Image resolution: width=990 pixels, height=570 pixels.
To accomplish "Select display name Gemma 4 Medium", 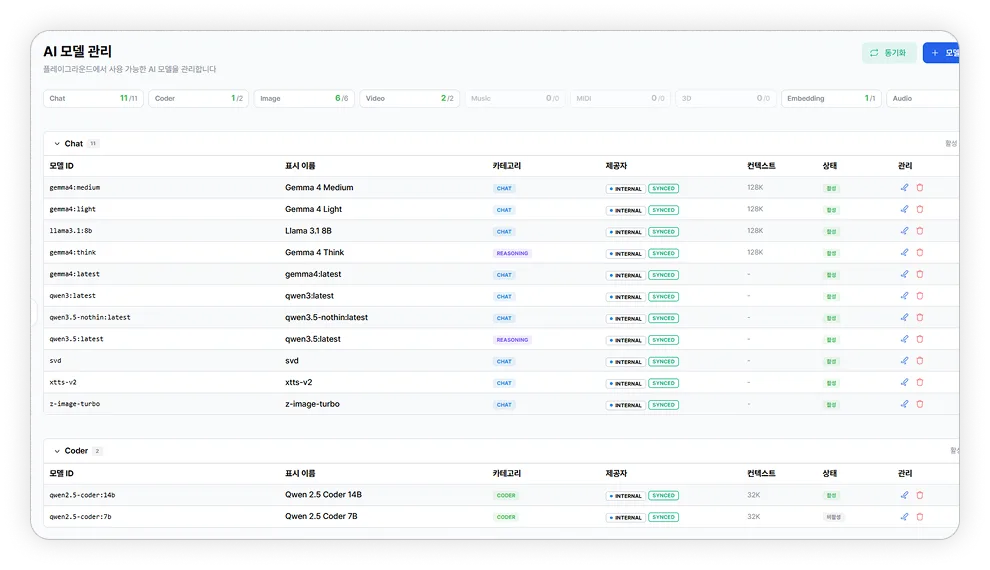I will [319, 187].
